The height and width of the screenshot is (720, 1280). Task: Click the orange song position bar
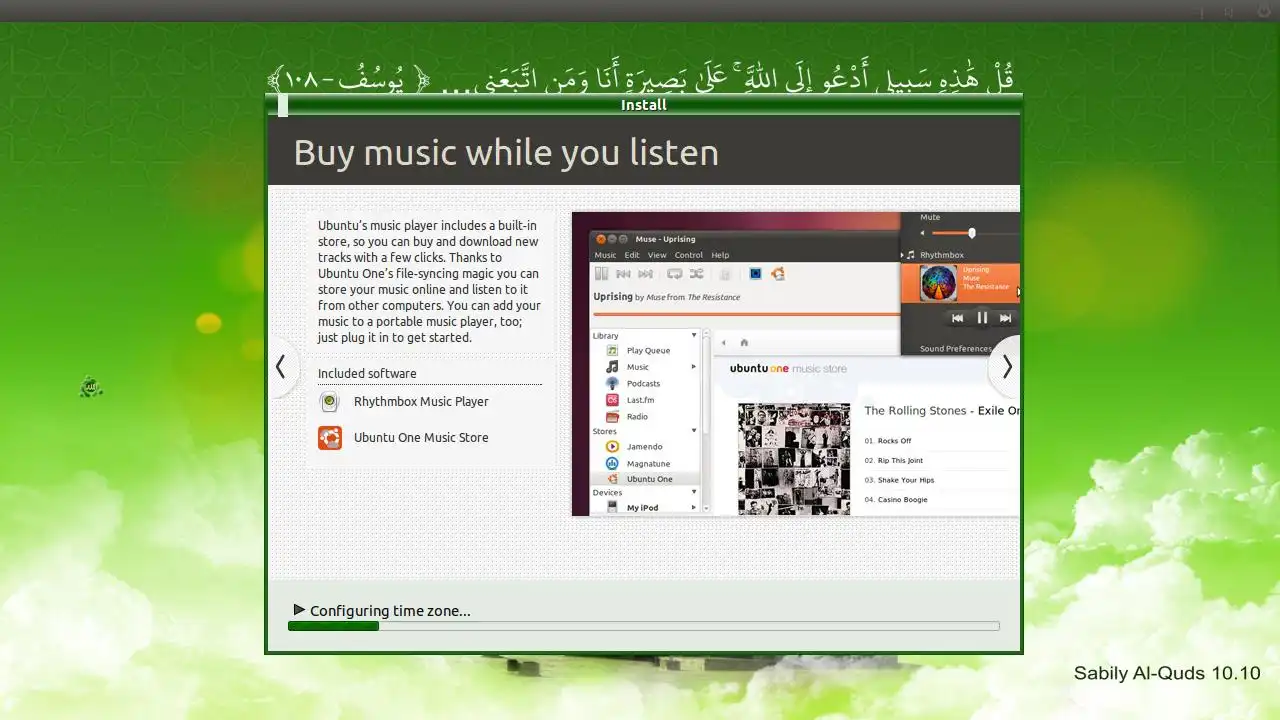747,314
